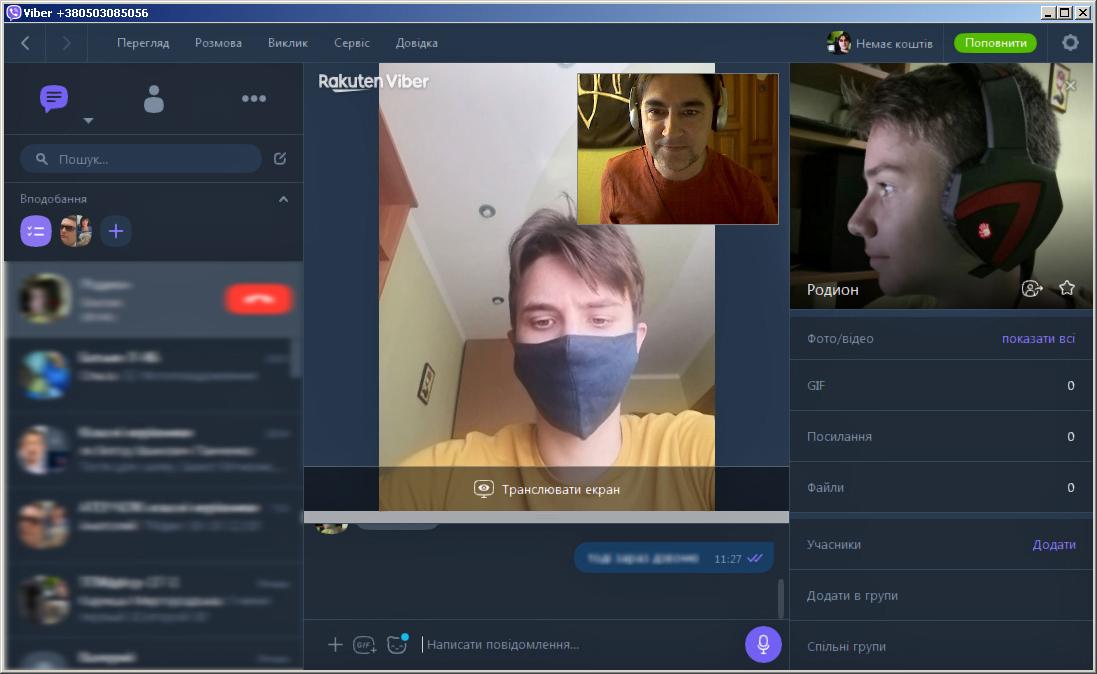Expand the dropdown arrow under chats icon
Viewport: 1097px width, 674px height.
(x=88, y=121)
